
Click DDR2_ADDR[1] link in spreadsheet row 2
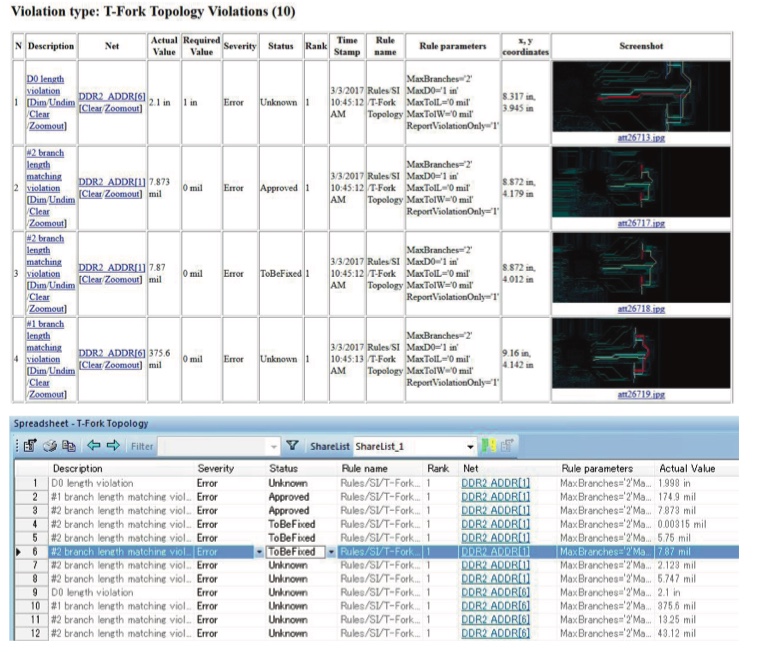click(x=495, y=497)
